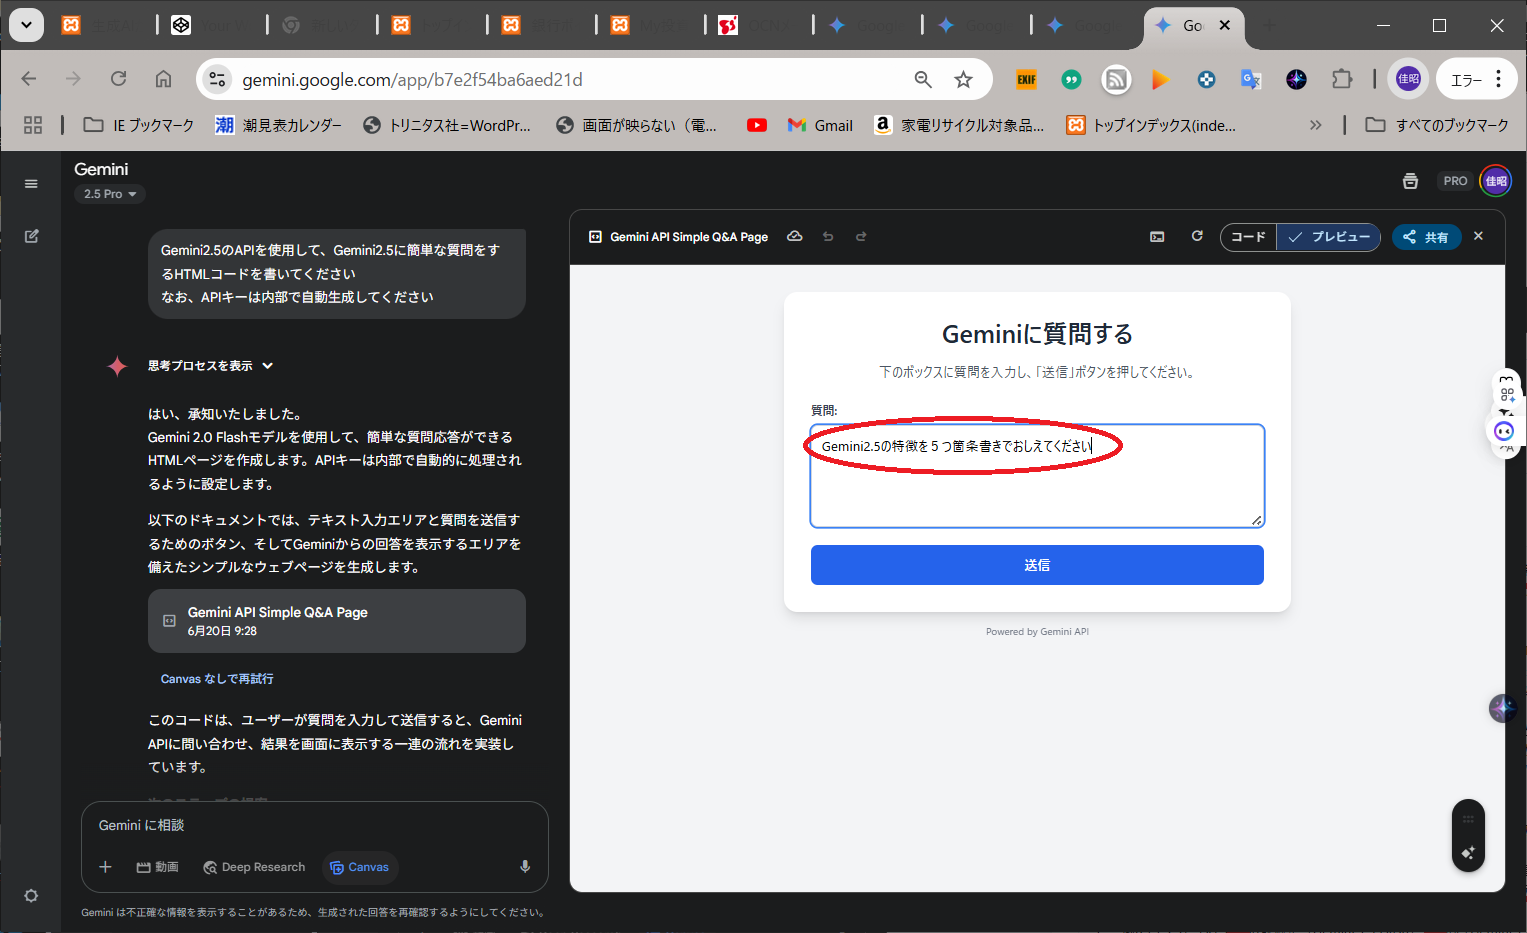1527x933 pixels.
Task: Open the Gmail bookmark
Action: (x=820, y=125)
